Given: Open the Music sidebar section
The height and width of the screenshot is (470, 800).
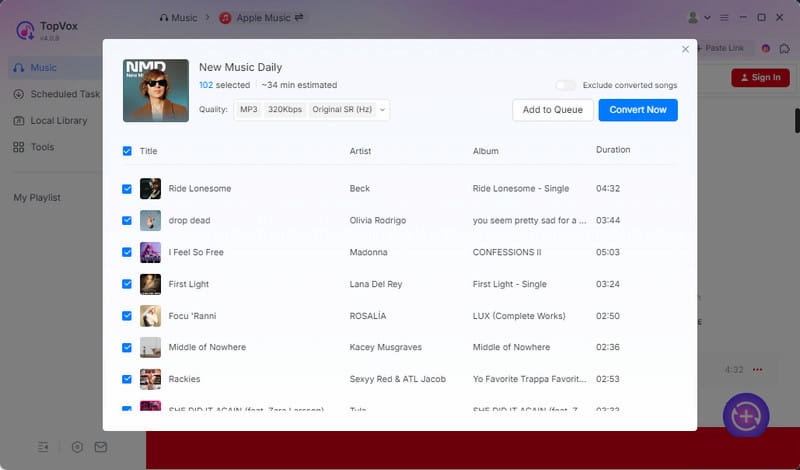Looking at the screenshot, I should tap(55, 67).
